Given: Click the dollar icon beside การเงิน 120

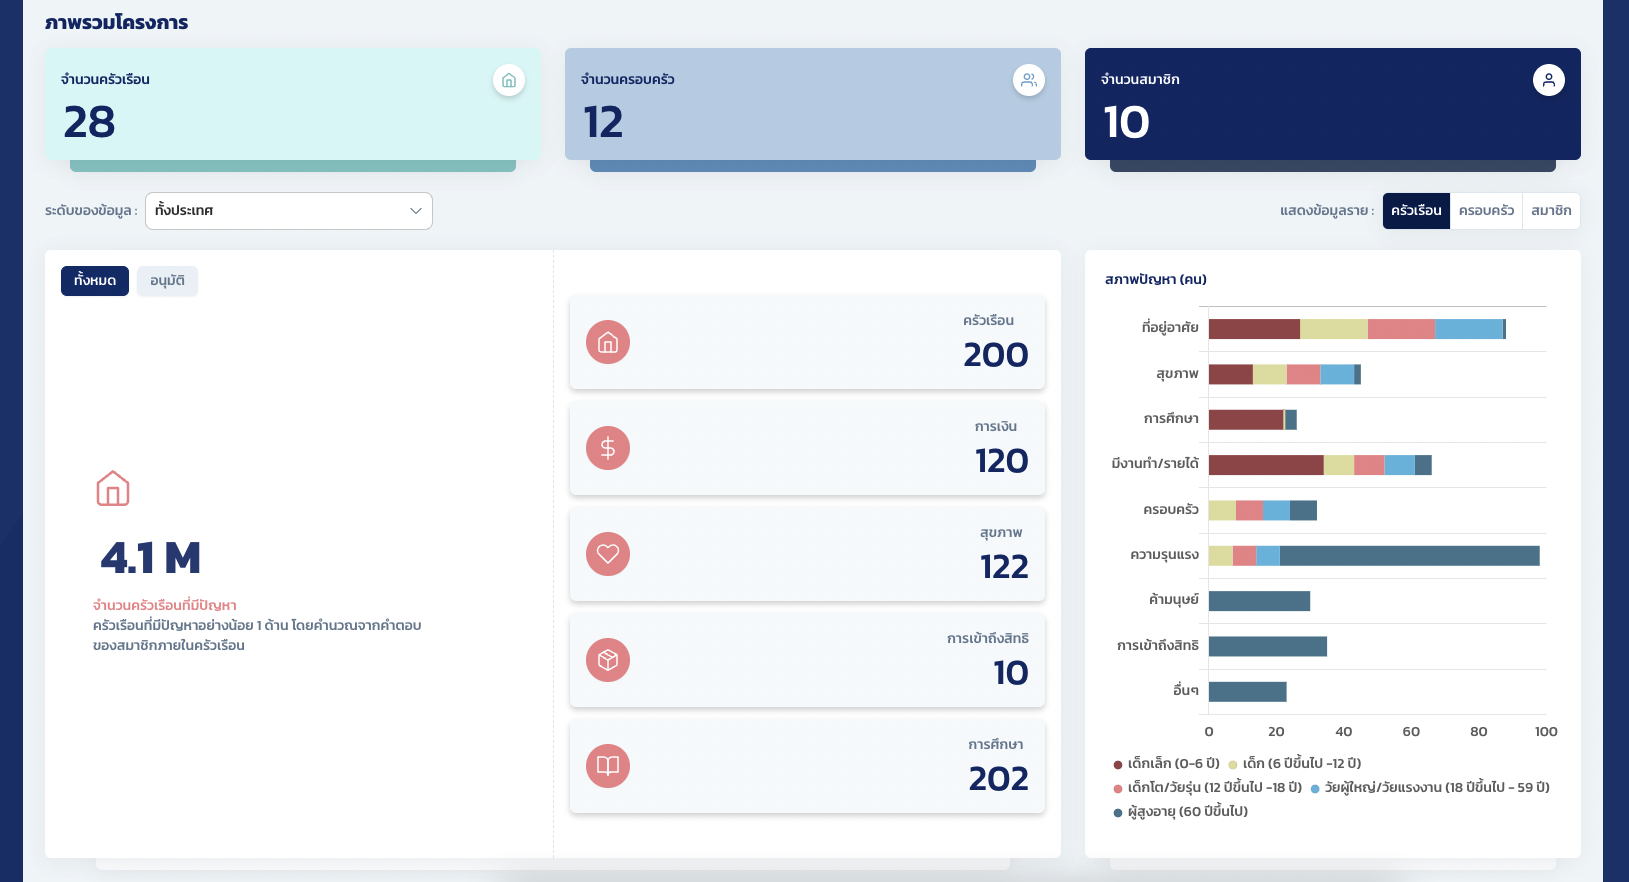Looking at the screenshot, I should click(608, 448).
